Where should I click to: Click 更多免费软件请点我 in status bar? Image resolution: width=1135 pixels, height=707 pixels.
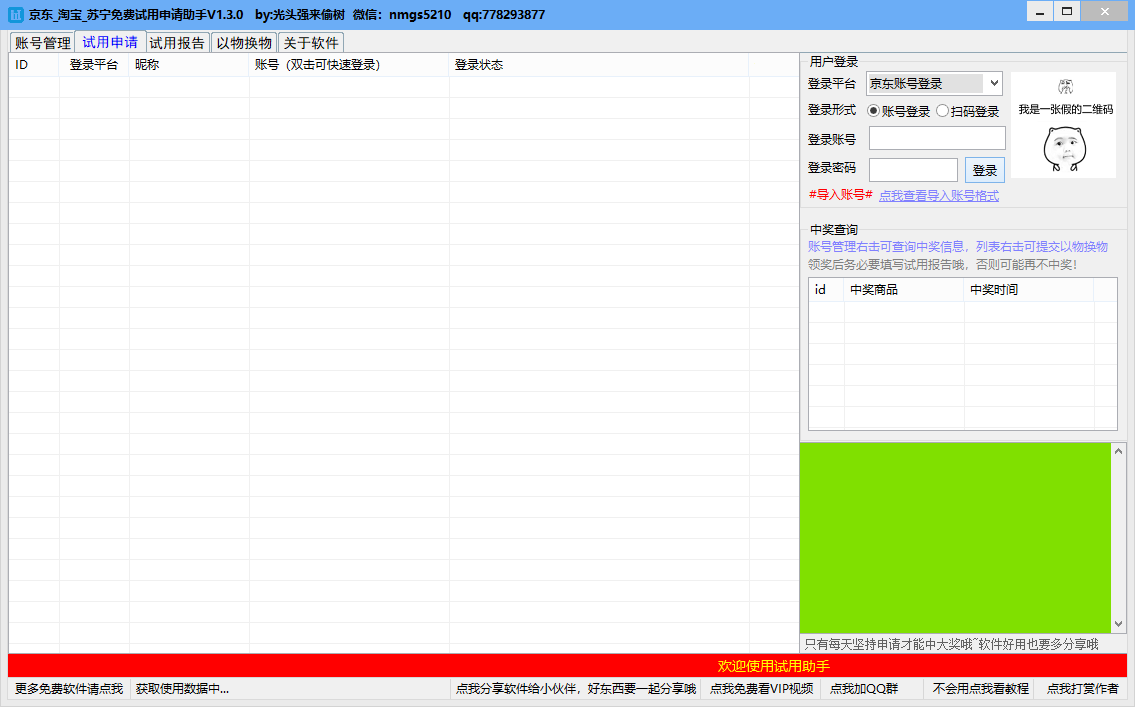pos(69,688)
